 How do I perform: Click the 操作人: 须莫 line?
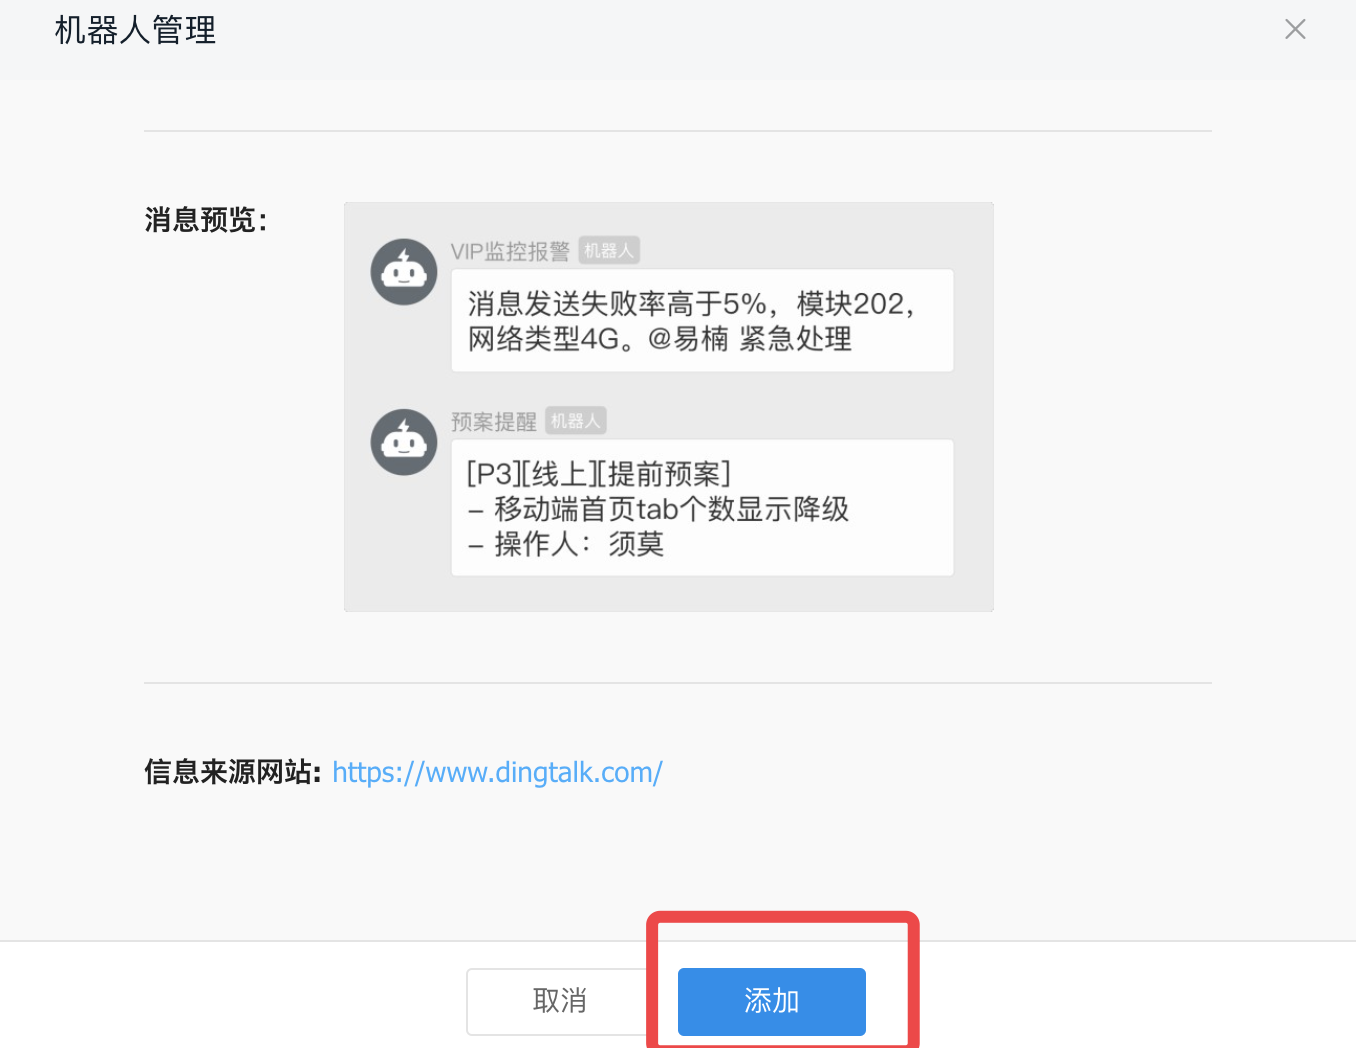(x=565, y=544)
